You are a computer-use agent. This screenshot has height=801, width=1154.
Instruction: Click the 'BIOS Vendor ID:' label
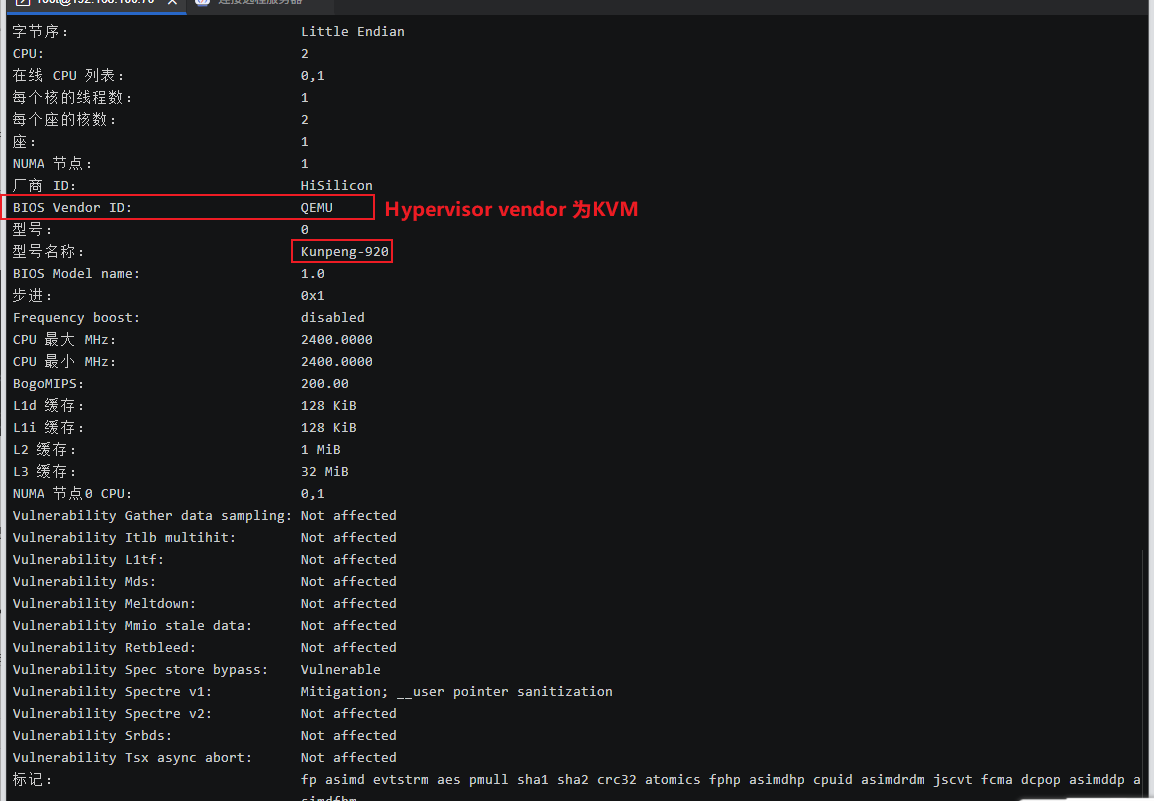[x=72, y=208]
